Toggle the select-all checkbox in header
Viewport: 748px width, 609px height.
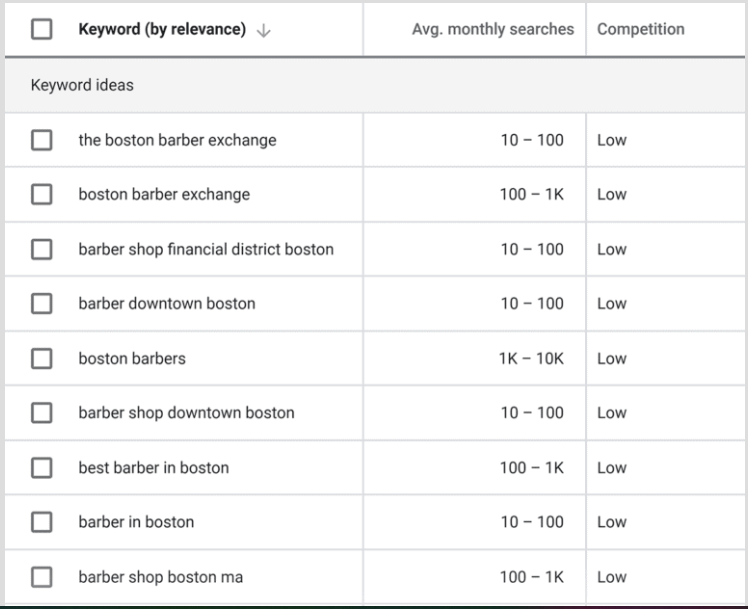pyautogui.click(x=42, y=30)
